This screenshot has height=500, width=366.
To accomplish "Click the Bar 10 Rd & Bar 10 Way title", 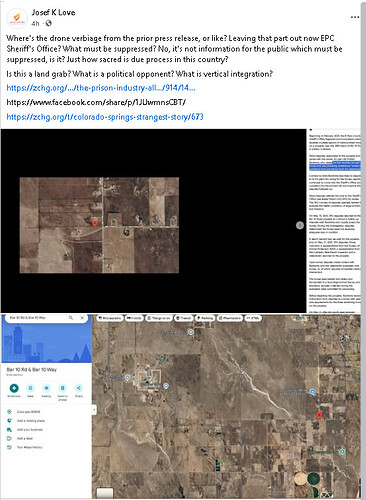I will point(32,370).
